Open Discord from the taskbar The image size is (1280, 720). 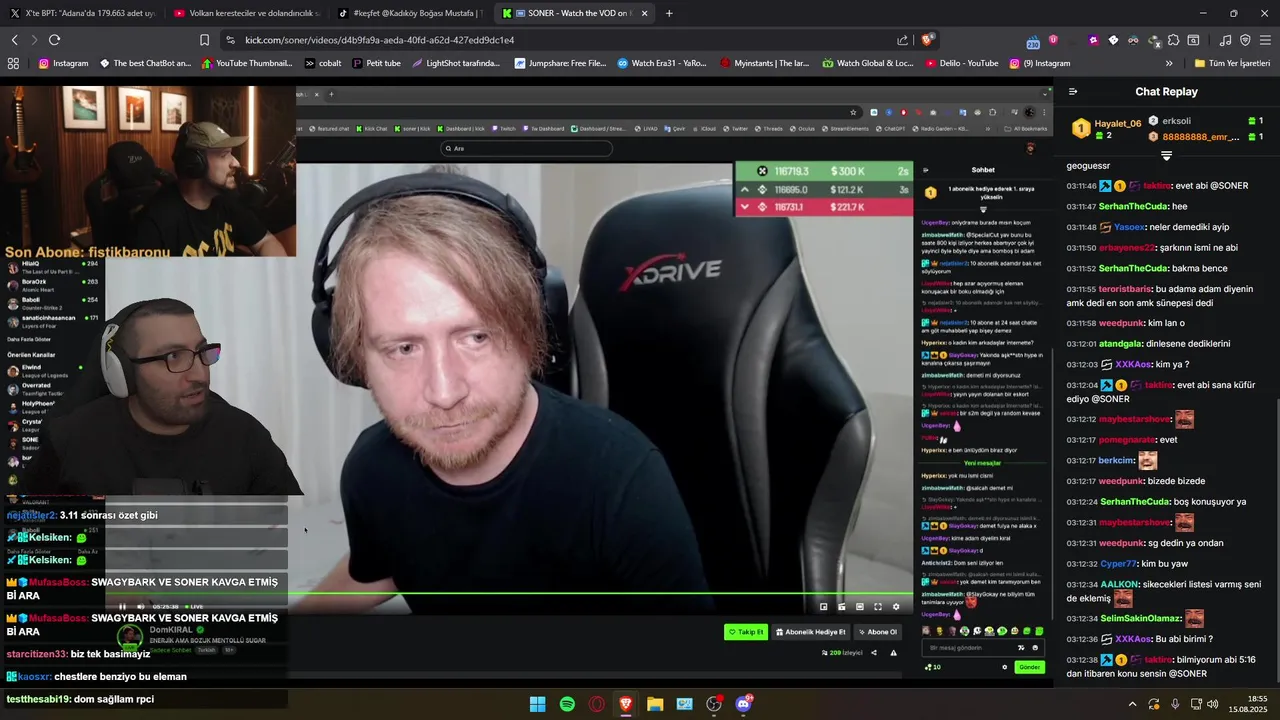tap(743, 704)
